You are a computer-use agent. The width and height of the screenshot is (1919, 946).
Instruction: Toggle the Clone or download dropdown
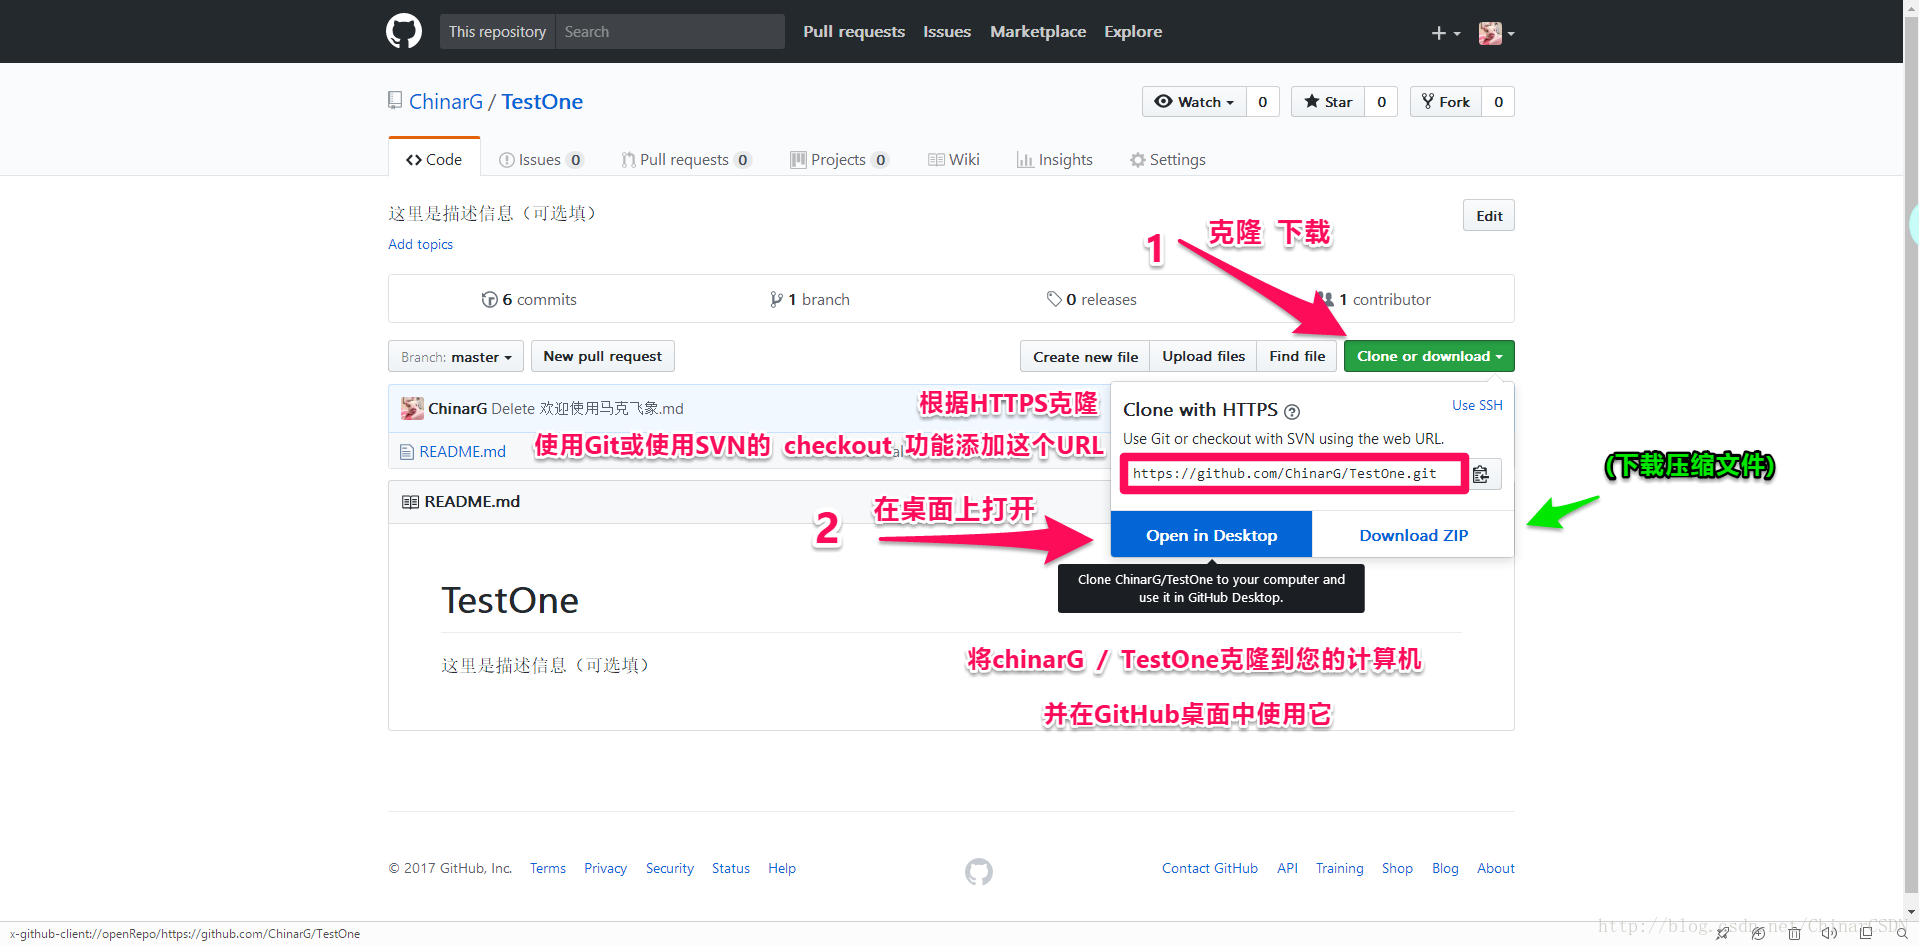coord(1429,356)
